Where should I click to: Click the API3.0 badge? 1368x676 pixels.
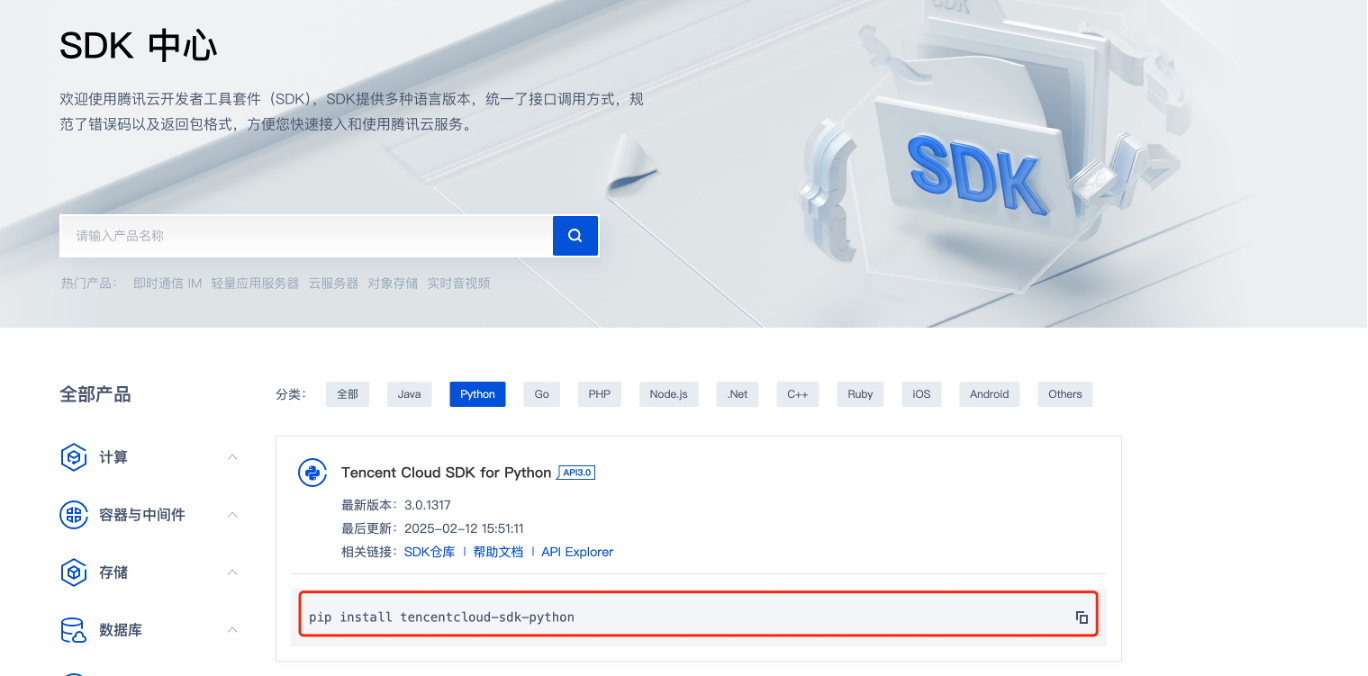[x=577, y=472]
